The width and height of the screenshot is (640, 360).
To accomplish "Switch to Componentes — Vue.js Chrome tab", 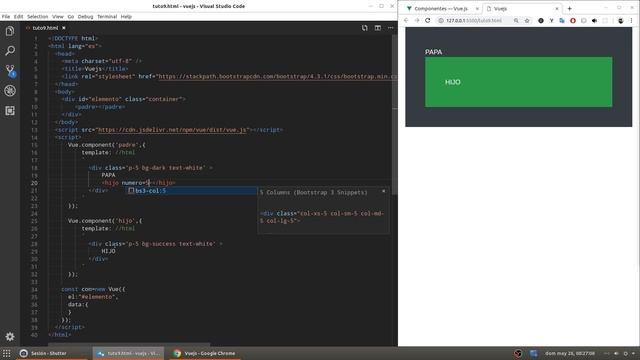I will pos(441,9).
